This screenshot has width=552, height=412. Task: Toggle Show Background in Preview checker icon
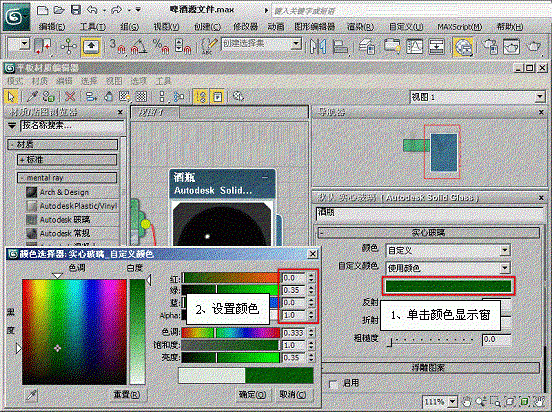[x=142, y=96]
